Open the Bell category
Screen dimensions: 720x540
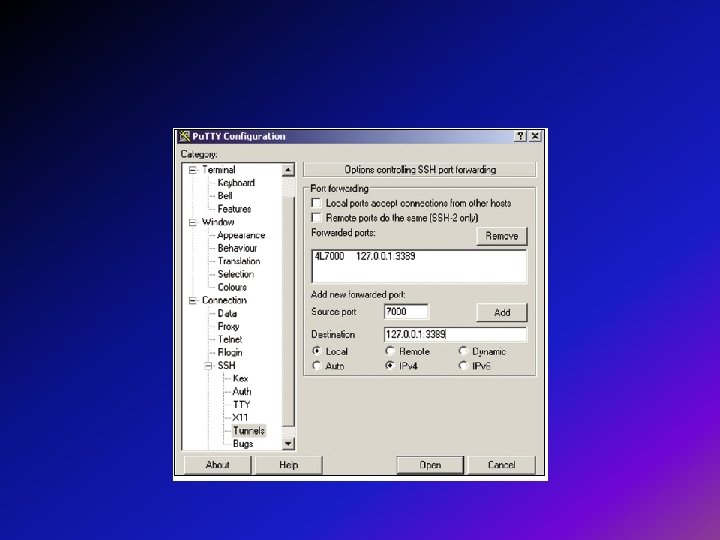[x=225, y=196]
